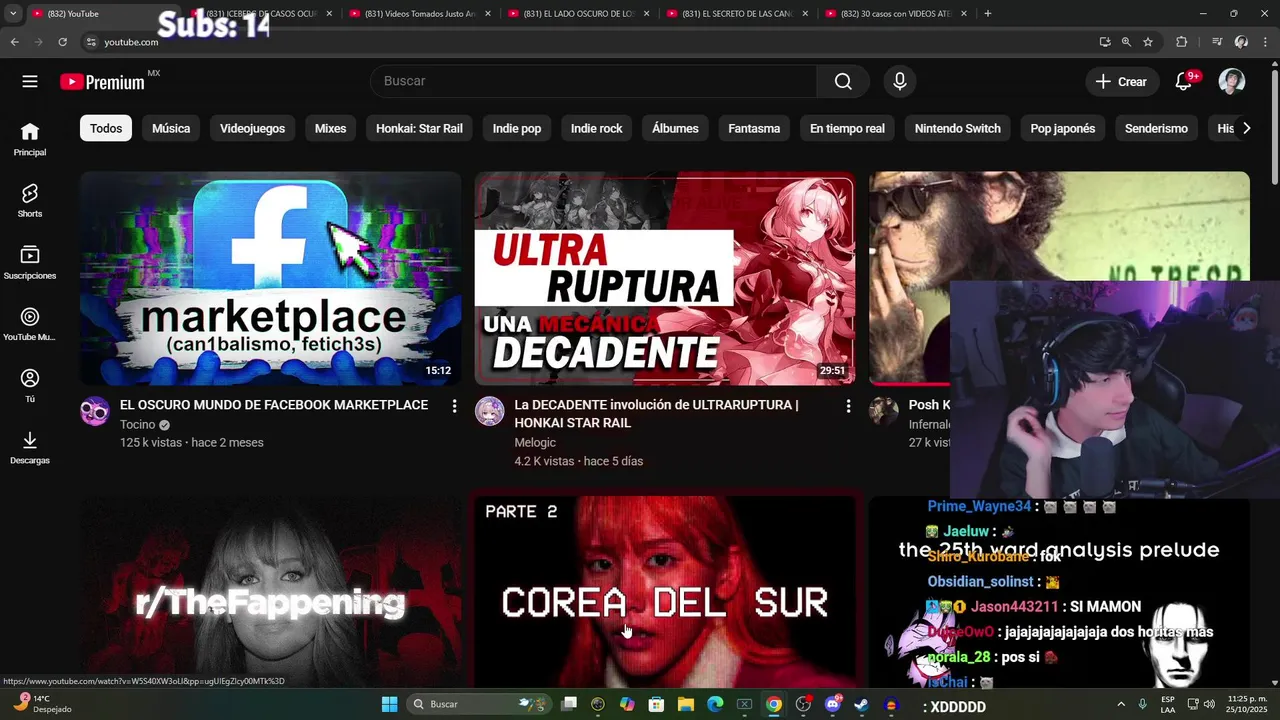The image size is (1280, 720).
Task: Open YouTube Music sidebar item
Action: pos(30,325)
